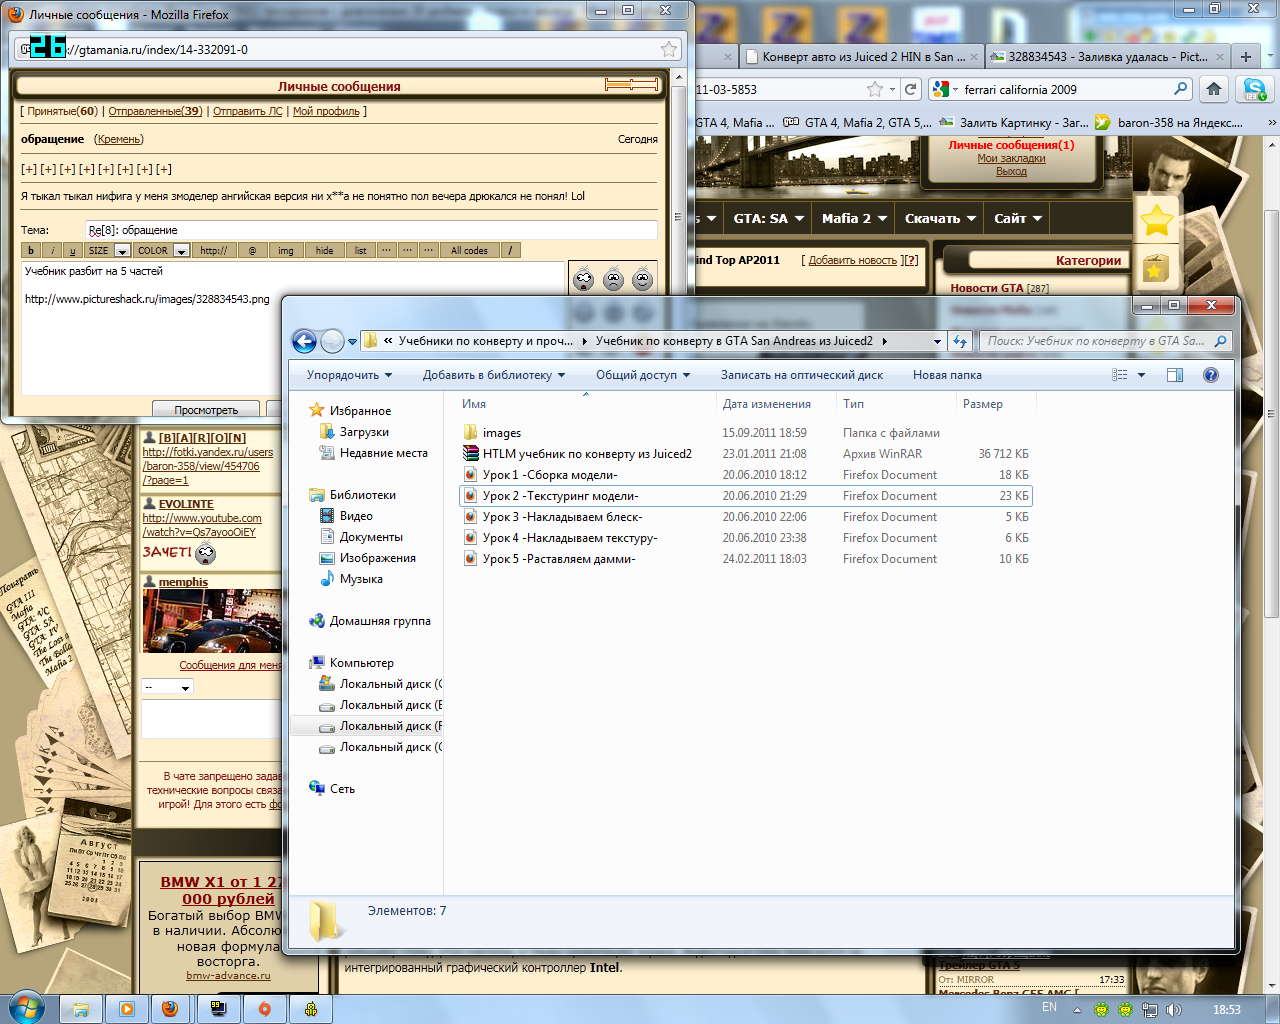Click the list code button
This screenshot has height=1024, width=1280.
(361, 250)
